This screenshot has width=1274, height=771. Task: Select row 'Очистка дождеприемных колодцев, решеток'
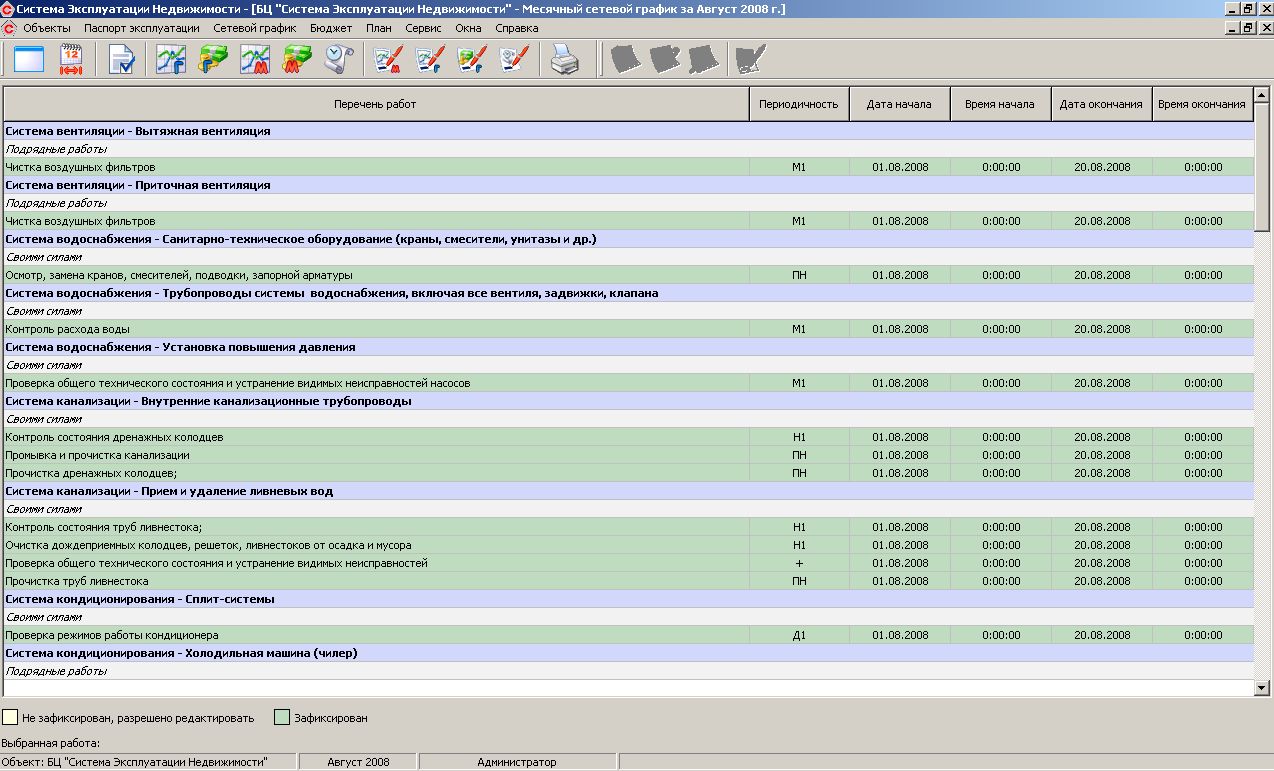coord(628,545)
